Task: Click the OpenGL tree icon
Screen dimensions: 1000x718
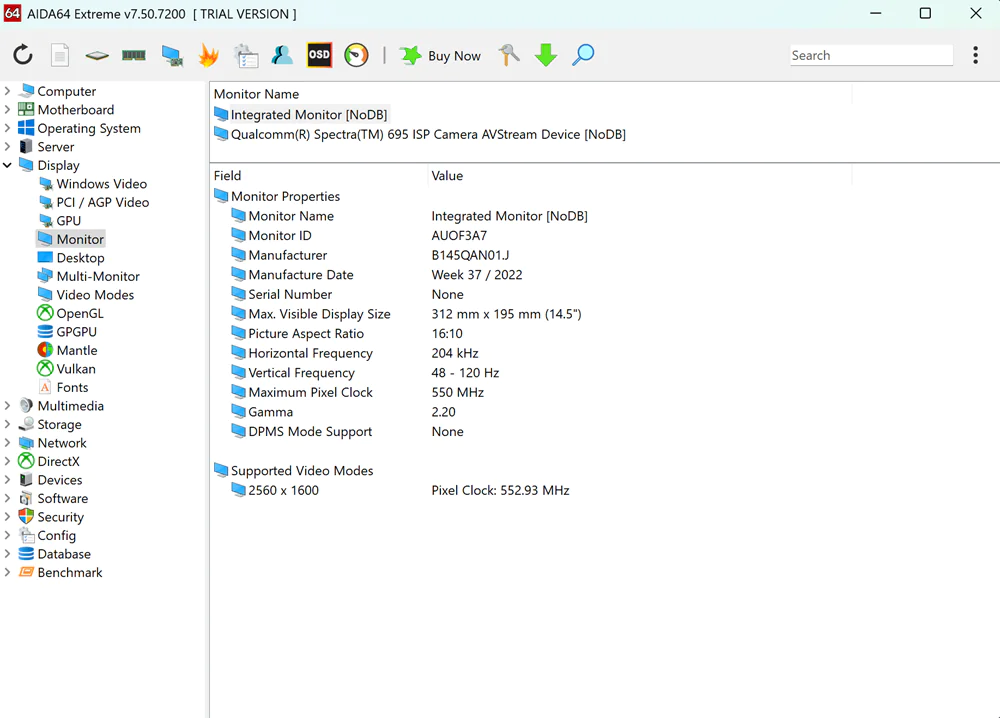Action: pyautogui.click(x=45, y=313)
